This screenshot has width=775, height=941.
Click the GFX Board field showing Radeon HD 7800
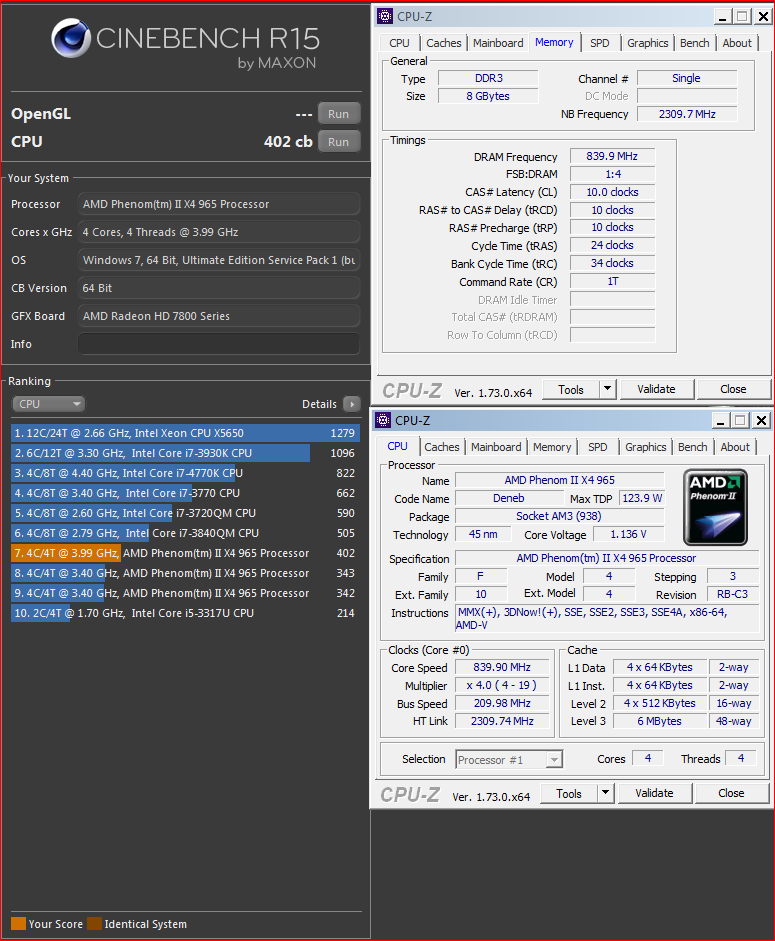pyautogui.click(x=219, y=316)
